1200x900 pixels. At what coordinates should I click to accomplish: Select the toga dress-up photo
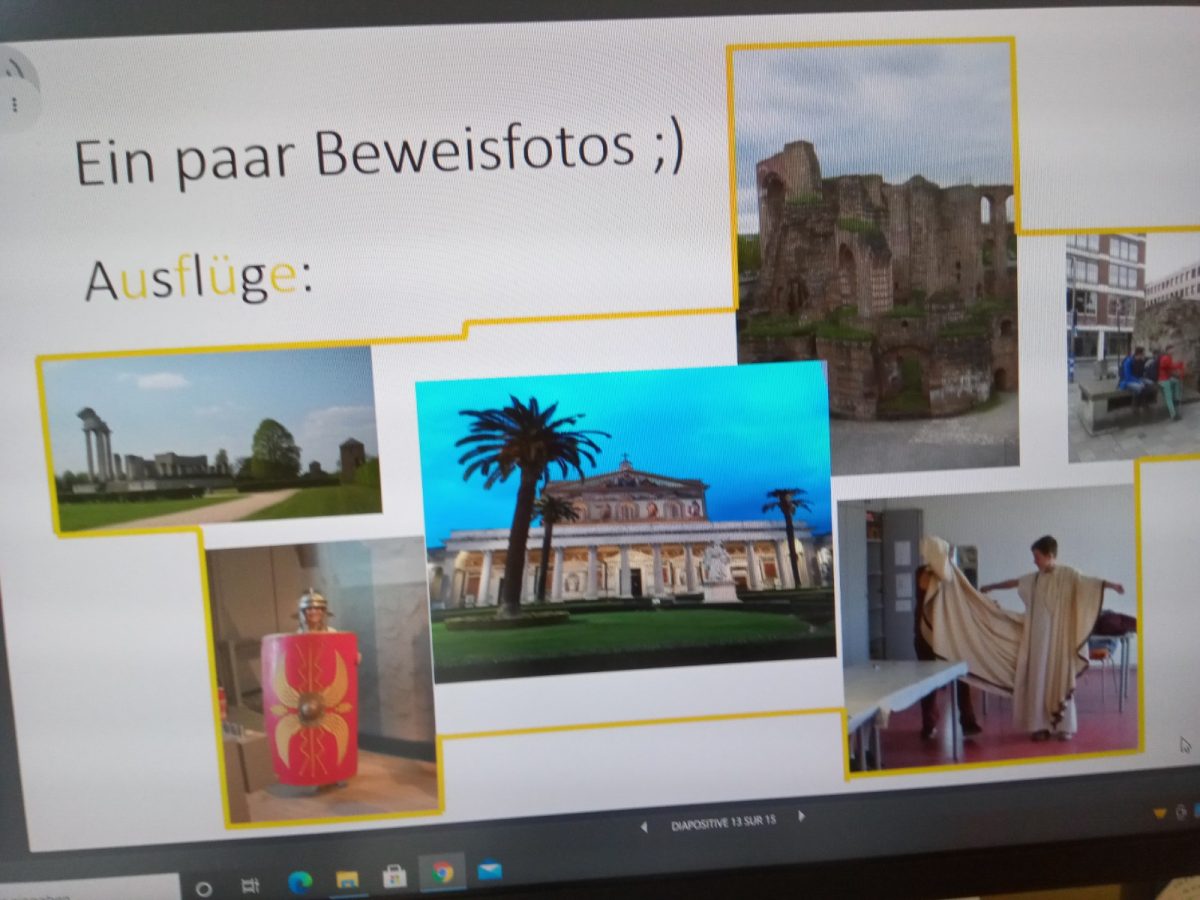pyautogui.click(x=989, y=627)
